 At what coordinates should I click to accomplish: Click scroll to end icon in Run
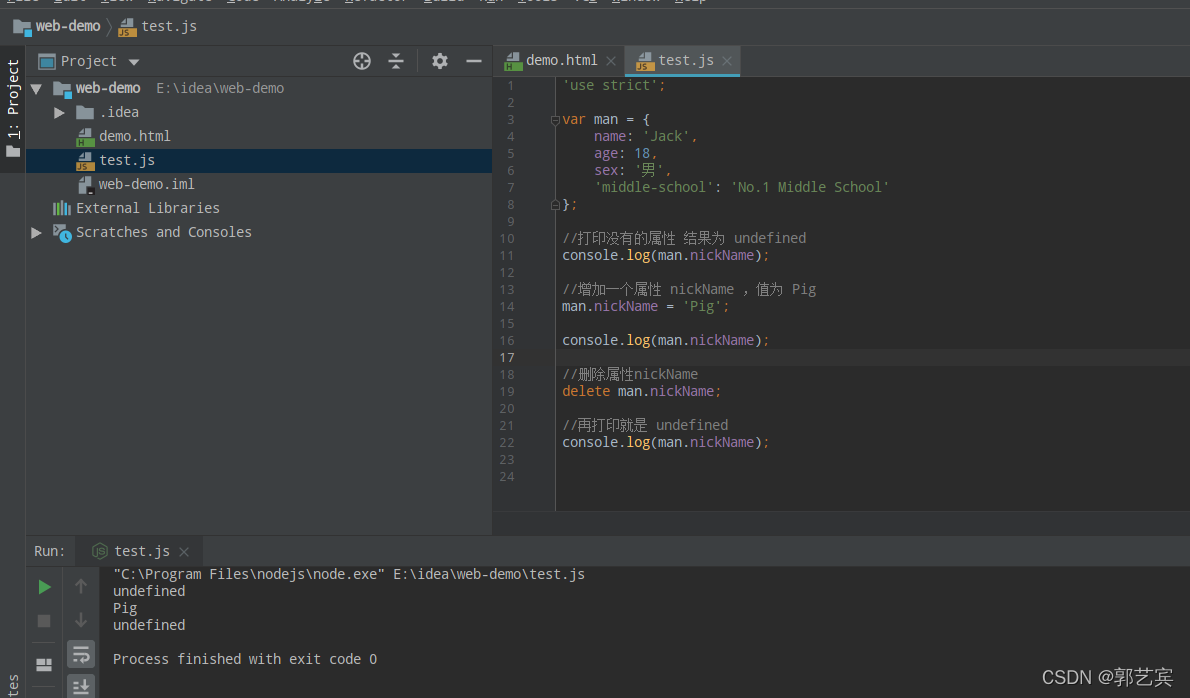[81, 687]
